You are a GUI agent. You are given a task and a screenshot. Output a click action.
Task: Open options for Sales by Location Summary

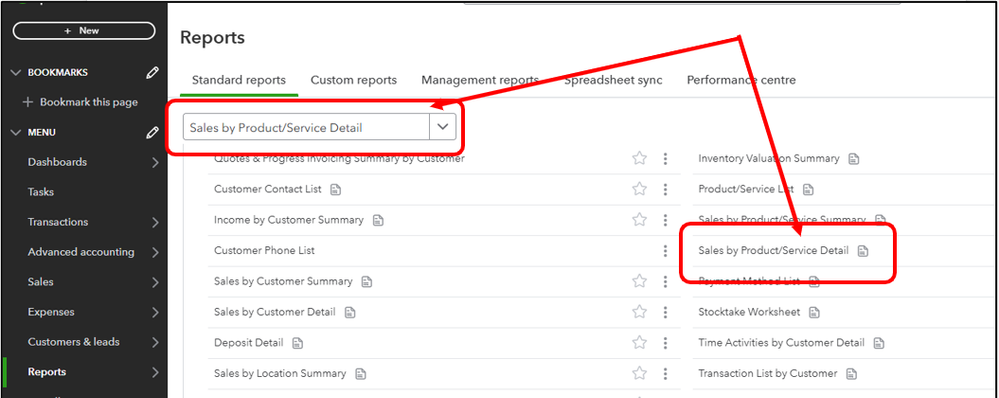[x=665, y=373]
